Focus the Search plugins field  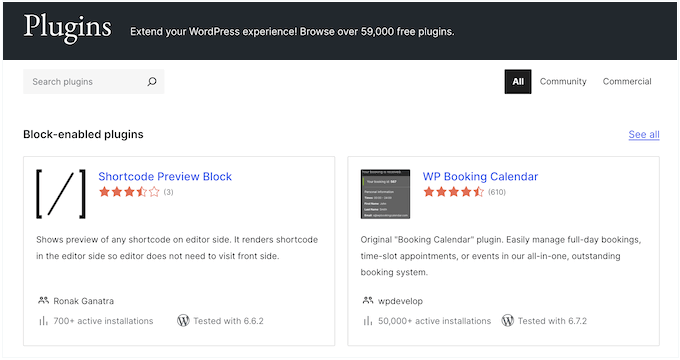94,82
